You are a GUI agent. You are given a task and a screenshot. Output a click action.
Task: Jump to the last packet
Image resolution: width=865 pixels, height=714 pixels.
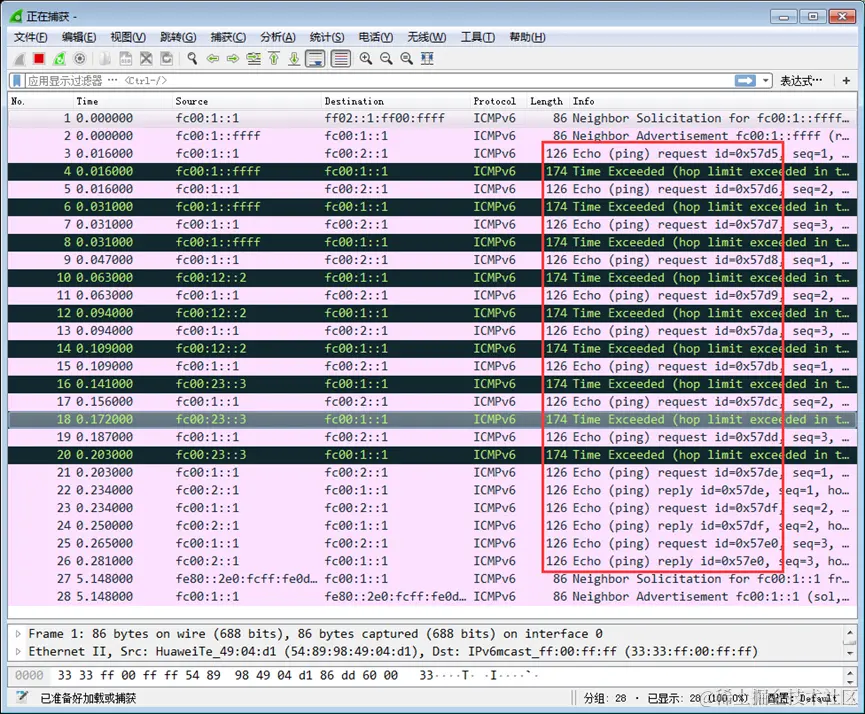pyautogui.click(x=294, y=58)
